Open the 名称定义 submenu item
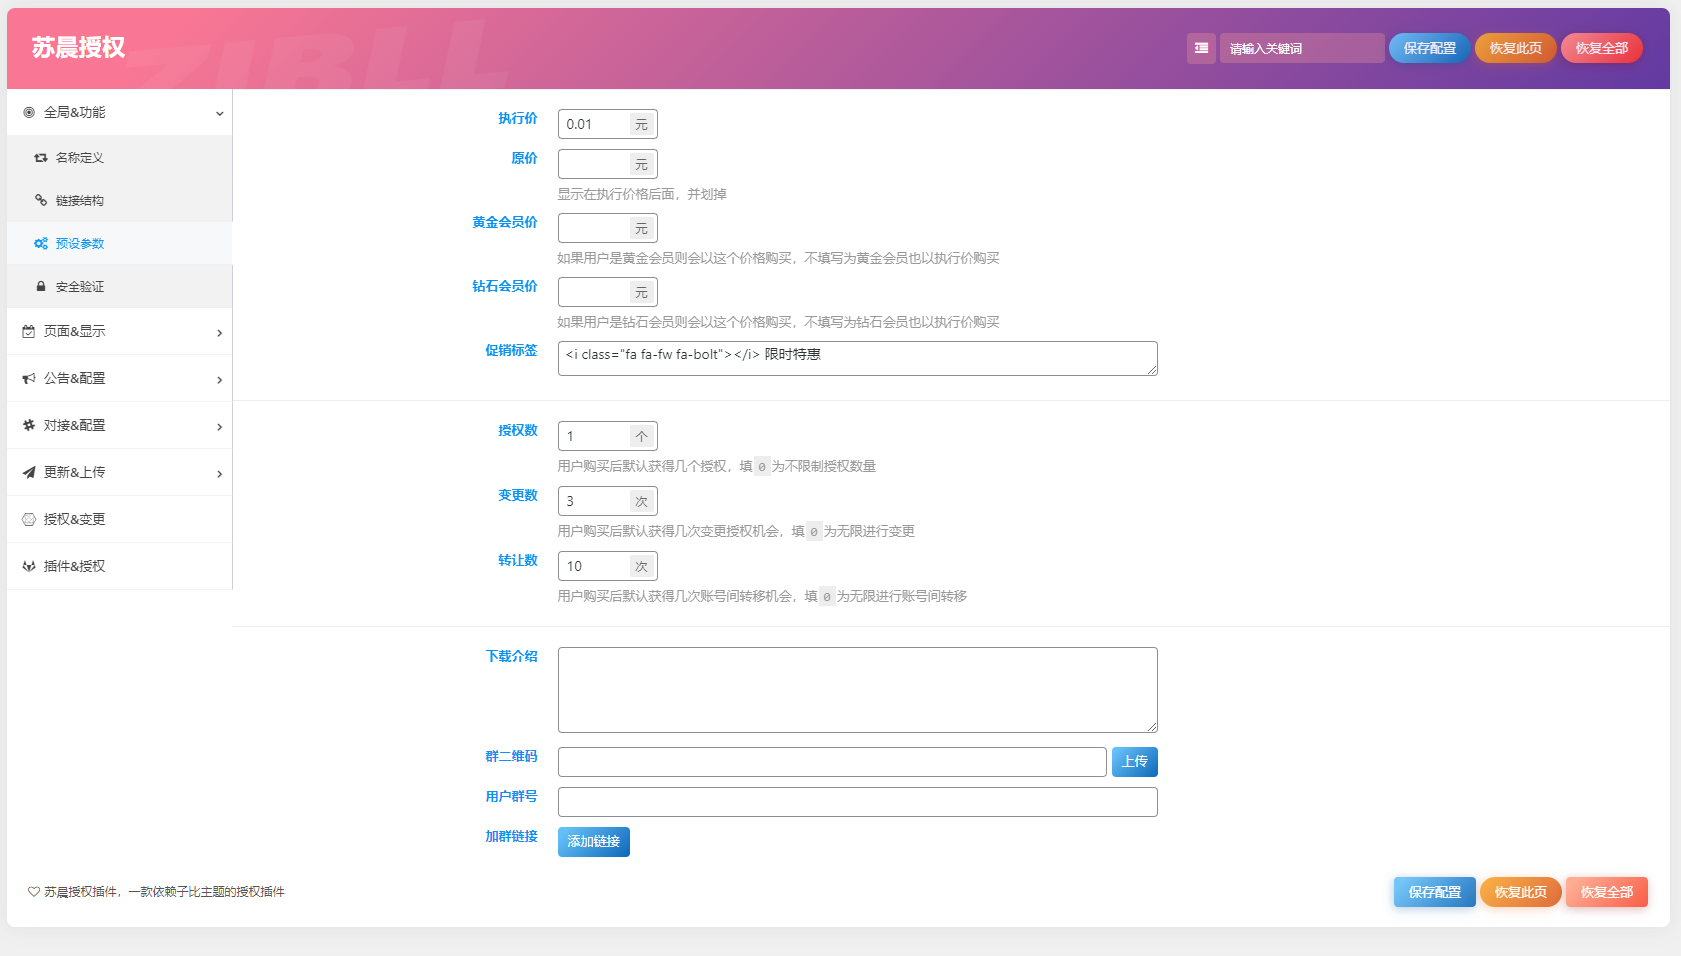1681x956 pixels. click(x=120, y=158)
